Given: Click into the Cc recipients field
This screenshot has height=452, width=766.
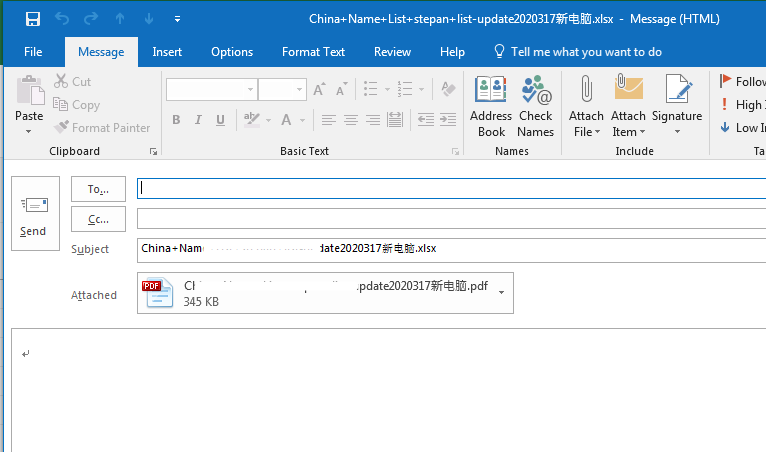Looking at the screenshot, I should 451,218.
